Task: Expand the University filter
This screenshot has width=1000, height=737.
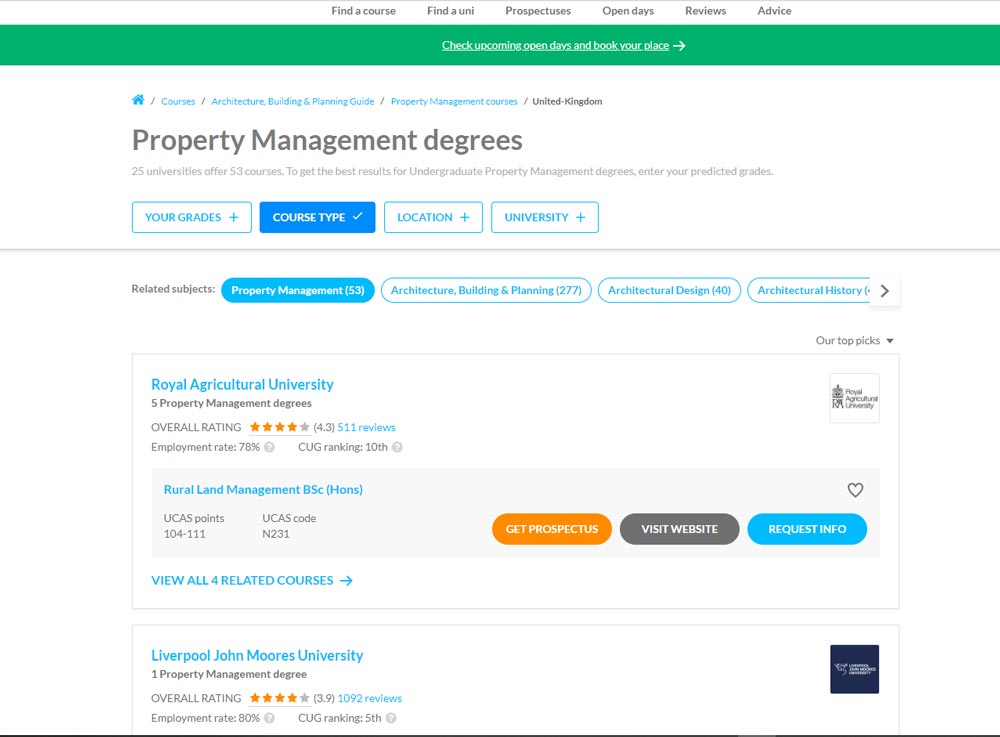Action: (x=544, y=217)
